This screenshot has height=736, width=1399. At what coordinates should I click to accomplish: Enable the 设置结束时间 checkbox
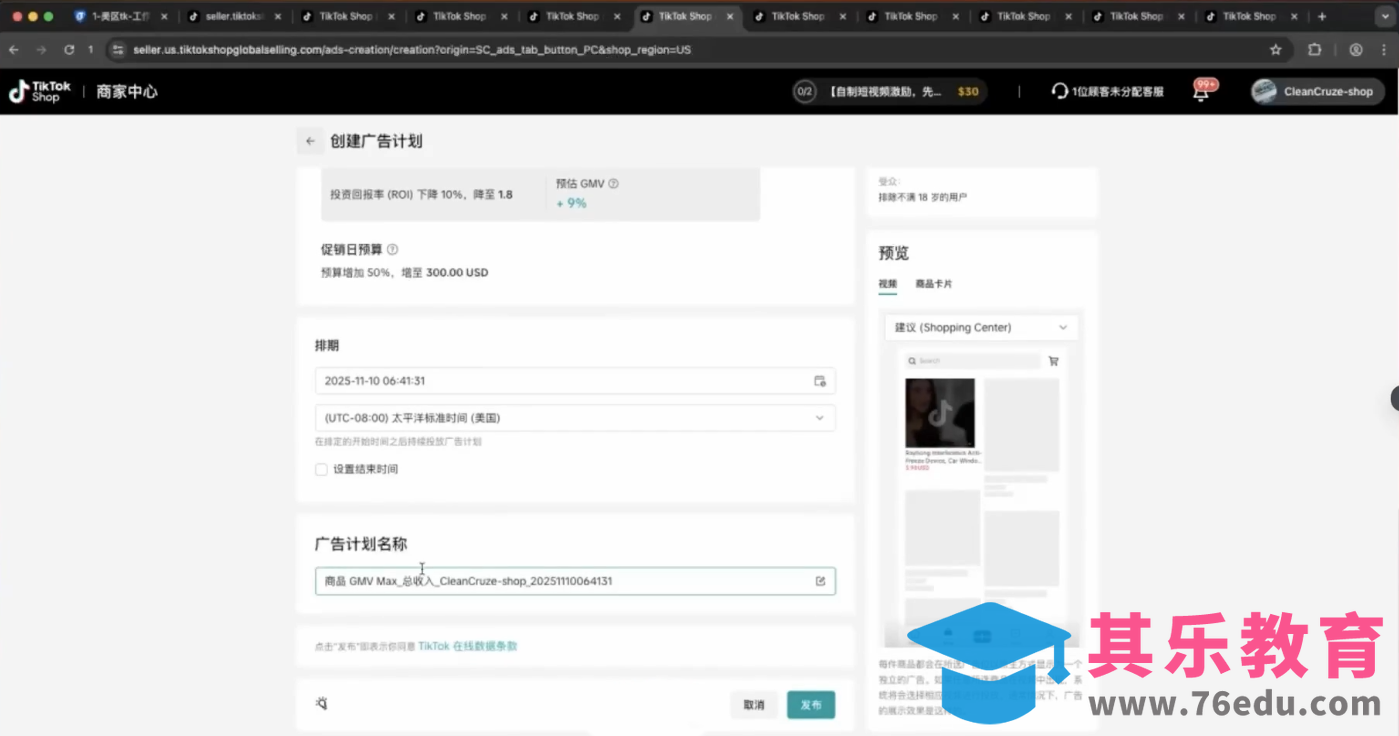[x=321, y=469]
